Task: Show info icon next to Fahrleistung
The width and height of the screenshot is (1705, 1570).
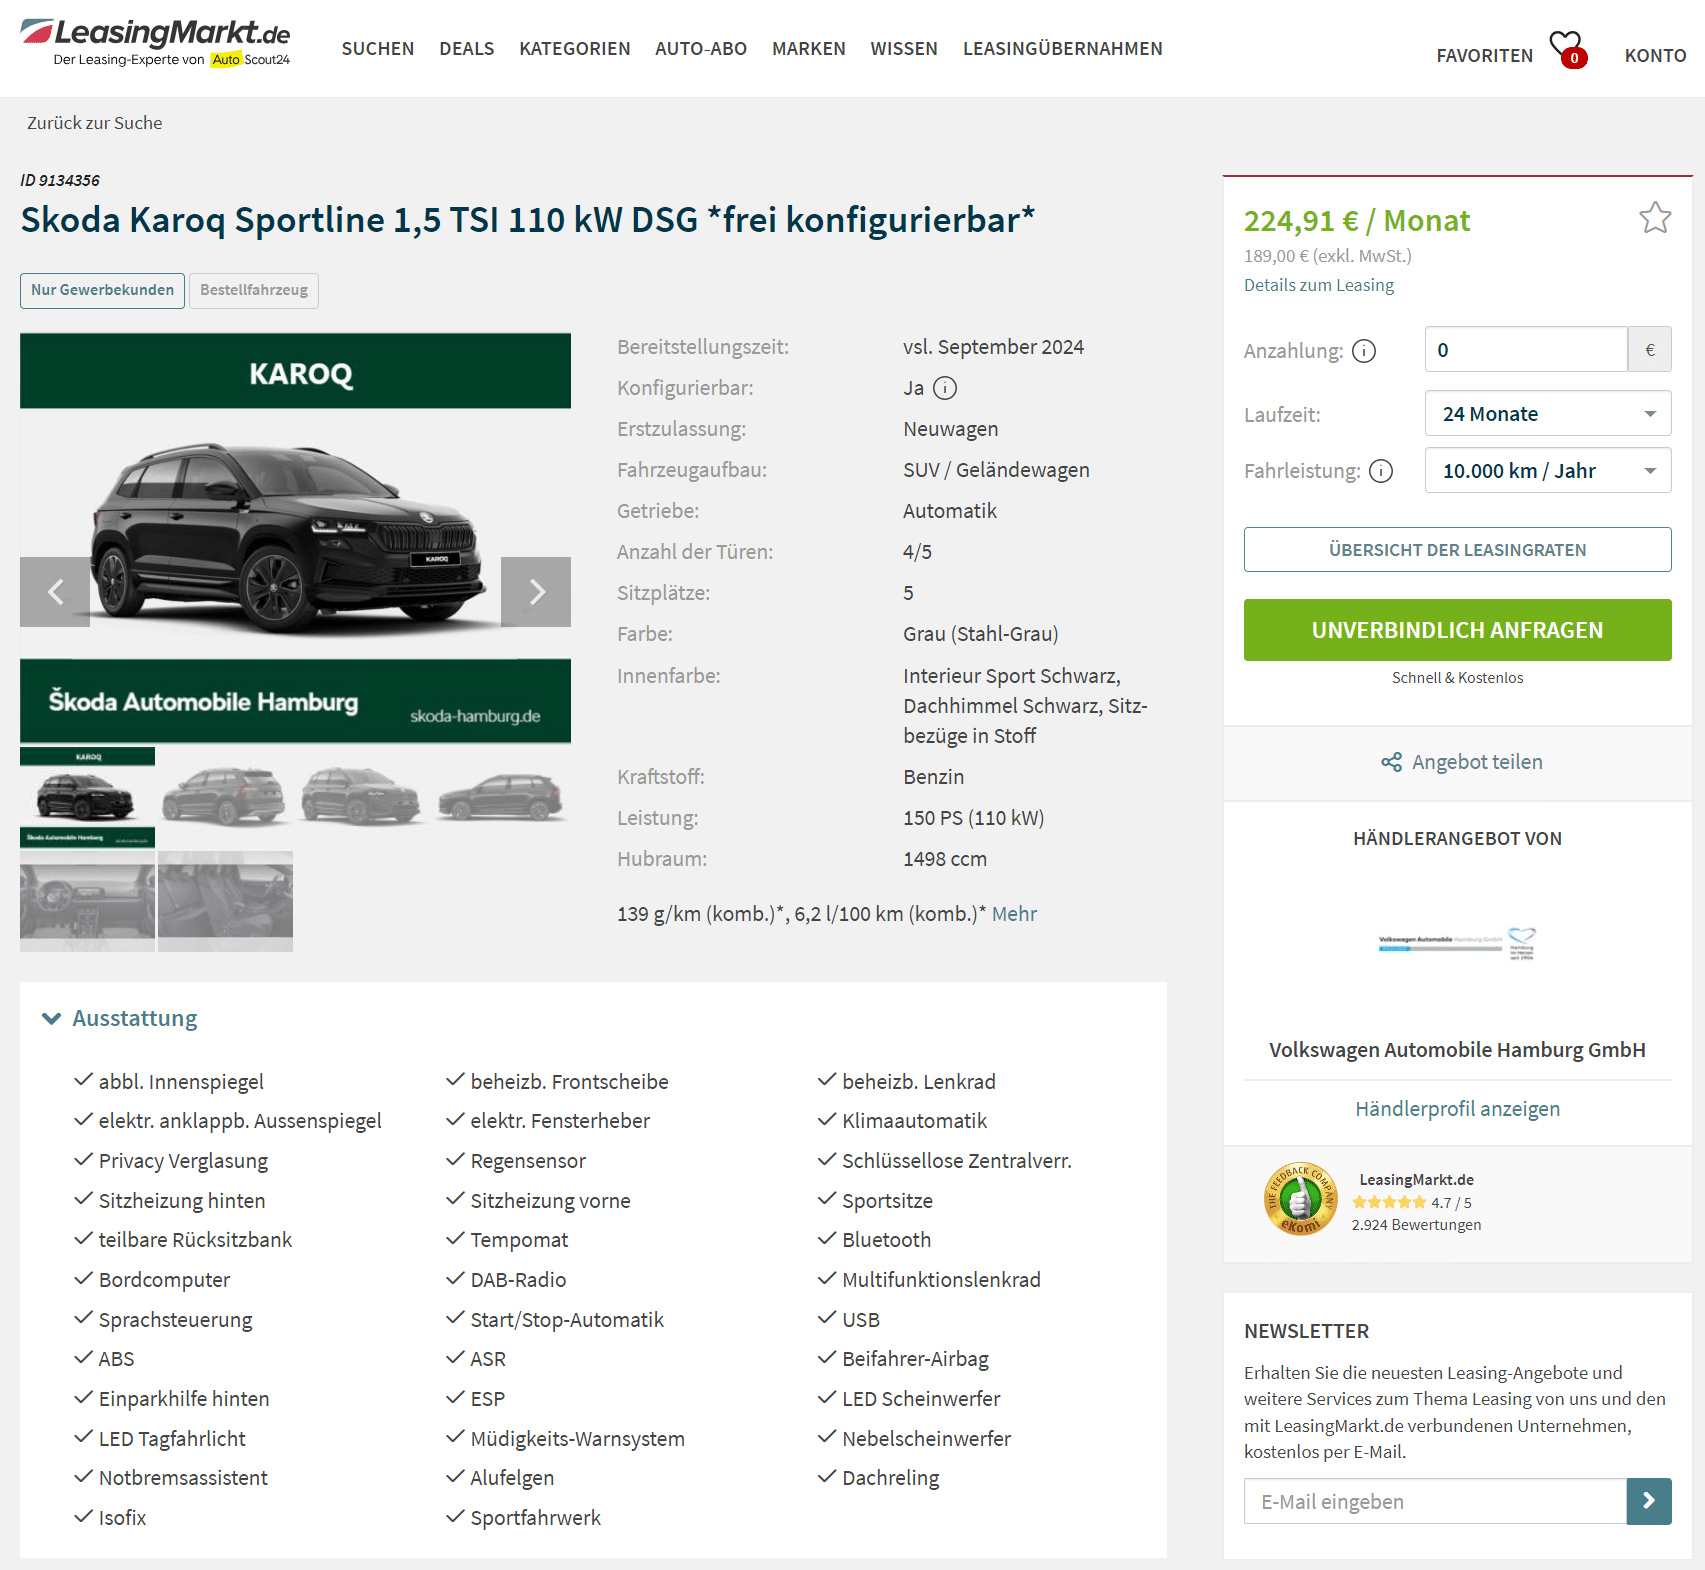Action: coord(1381,471)
